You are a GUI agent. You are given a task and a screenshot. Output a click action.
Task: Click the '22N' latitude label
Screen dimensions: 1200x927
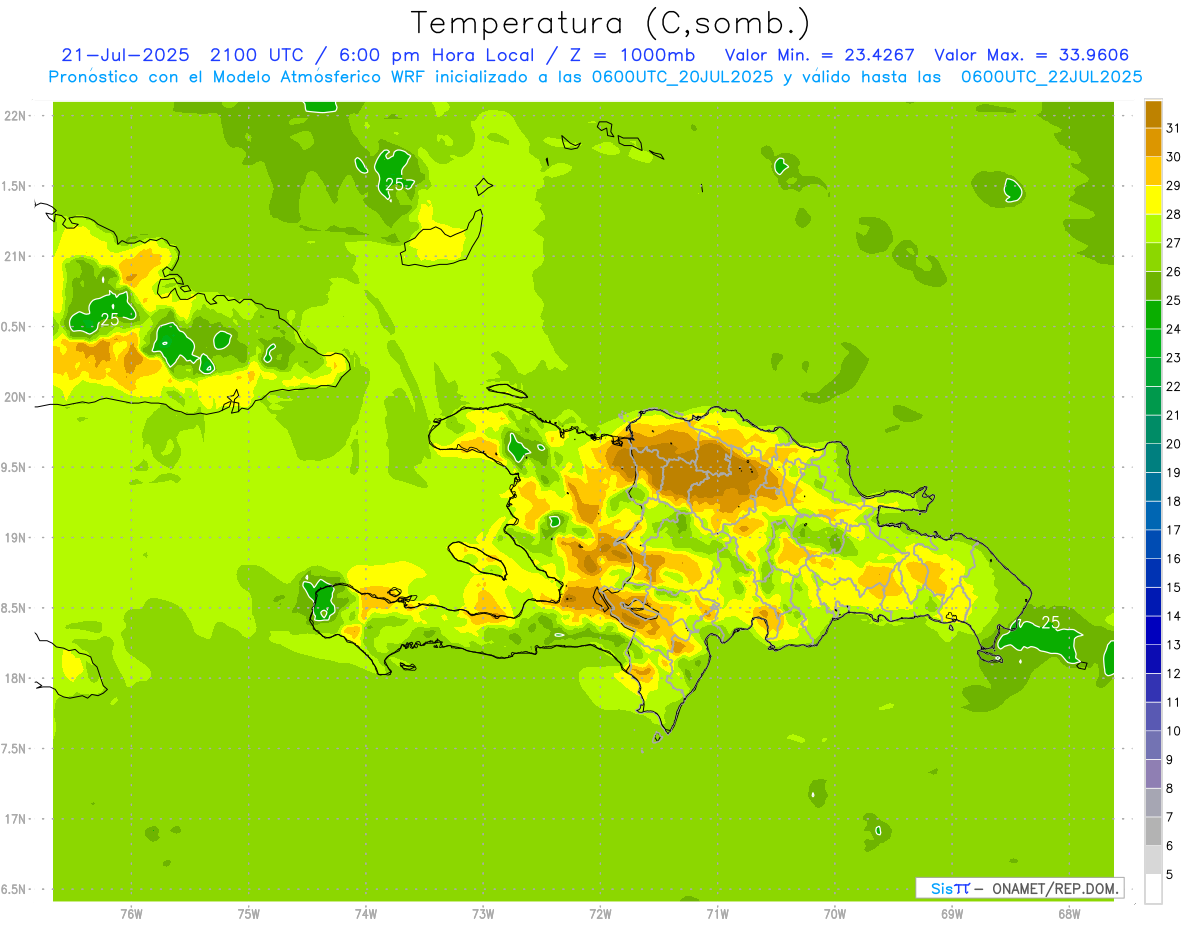[16, 116]
